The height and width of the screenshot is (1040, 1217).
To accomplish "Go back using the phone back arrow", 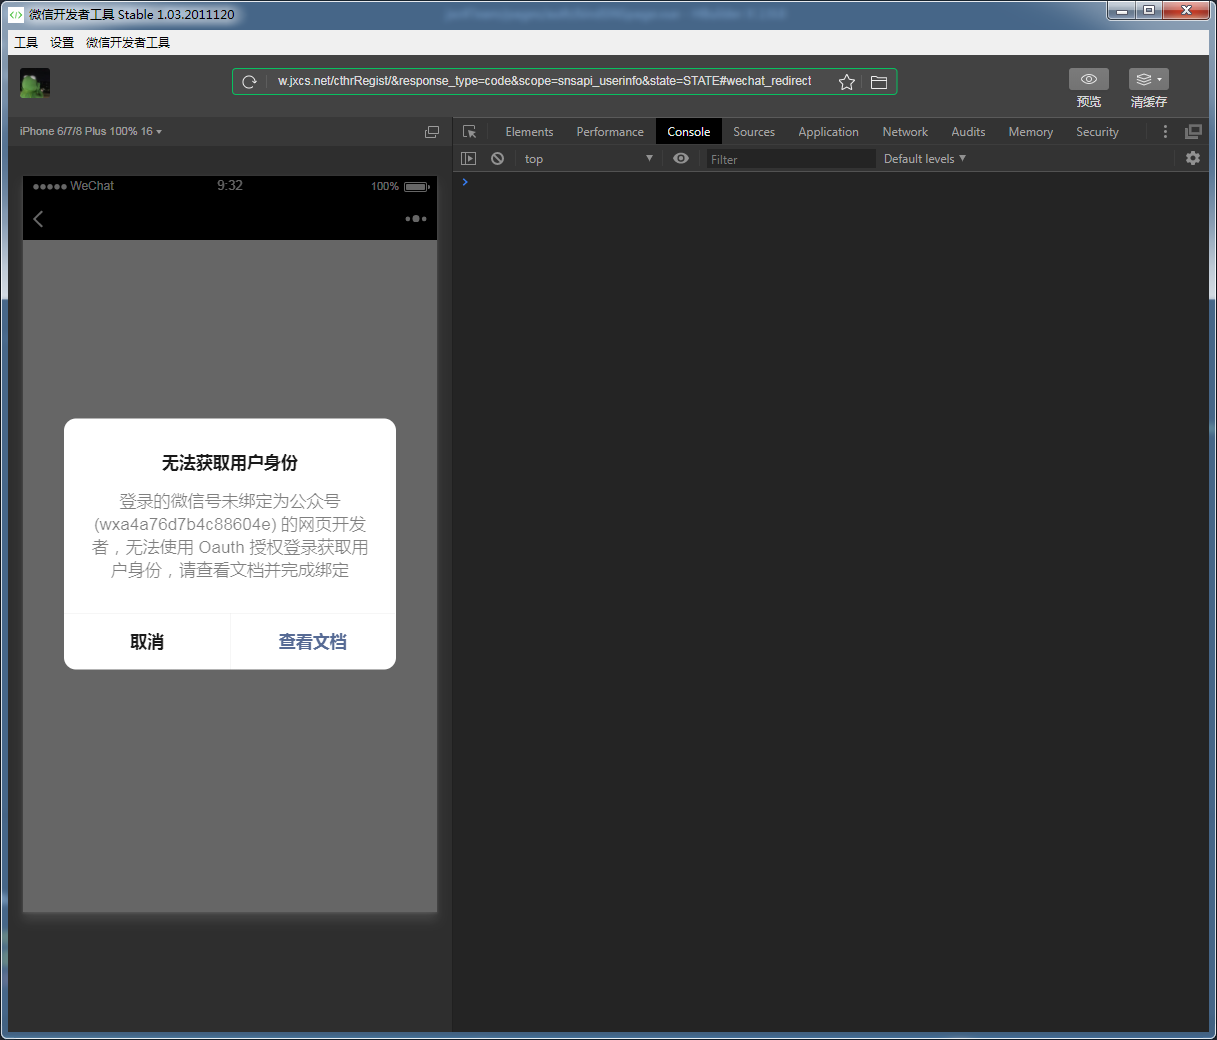I will pyautogui.click(x=39, y=219).
